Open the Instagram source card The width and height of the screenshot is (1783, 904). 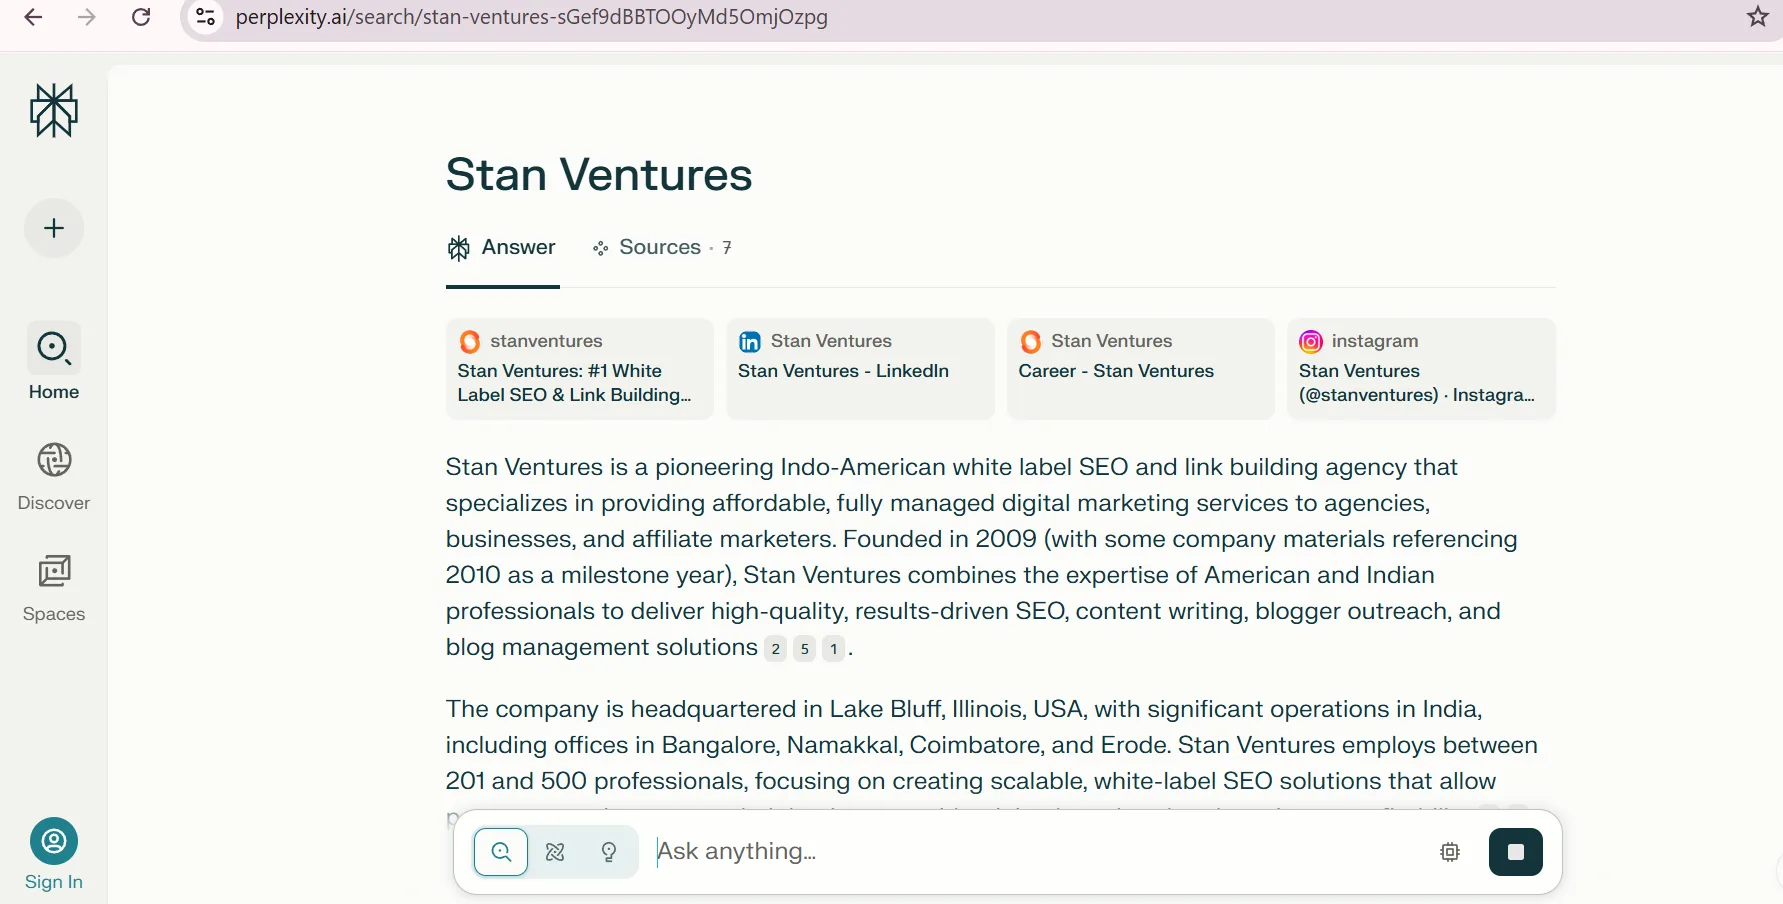(1421, 369)
